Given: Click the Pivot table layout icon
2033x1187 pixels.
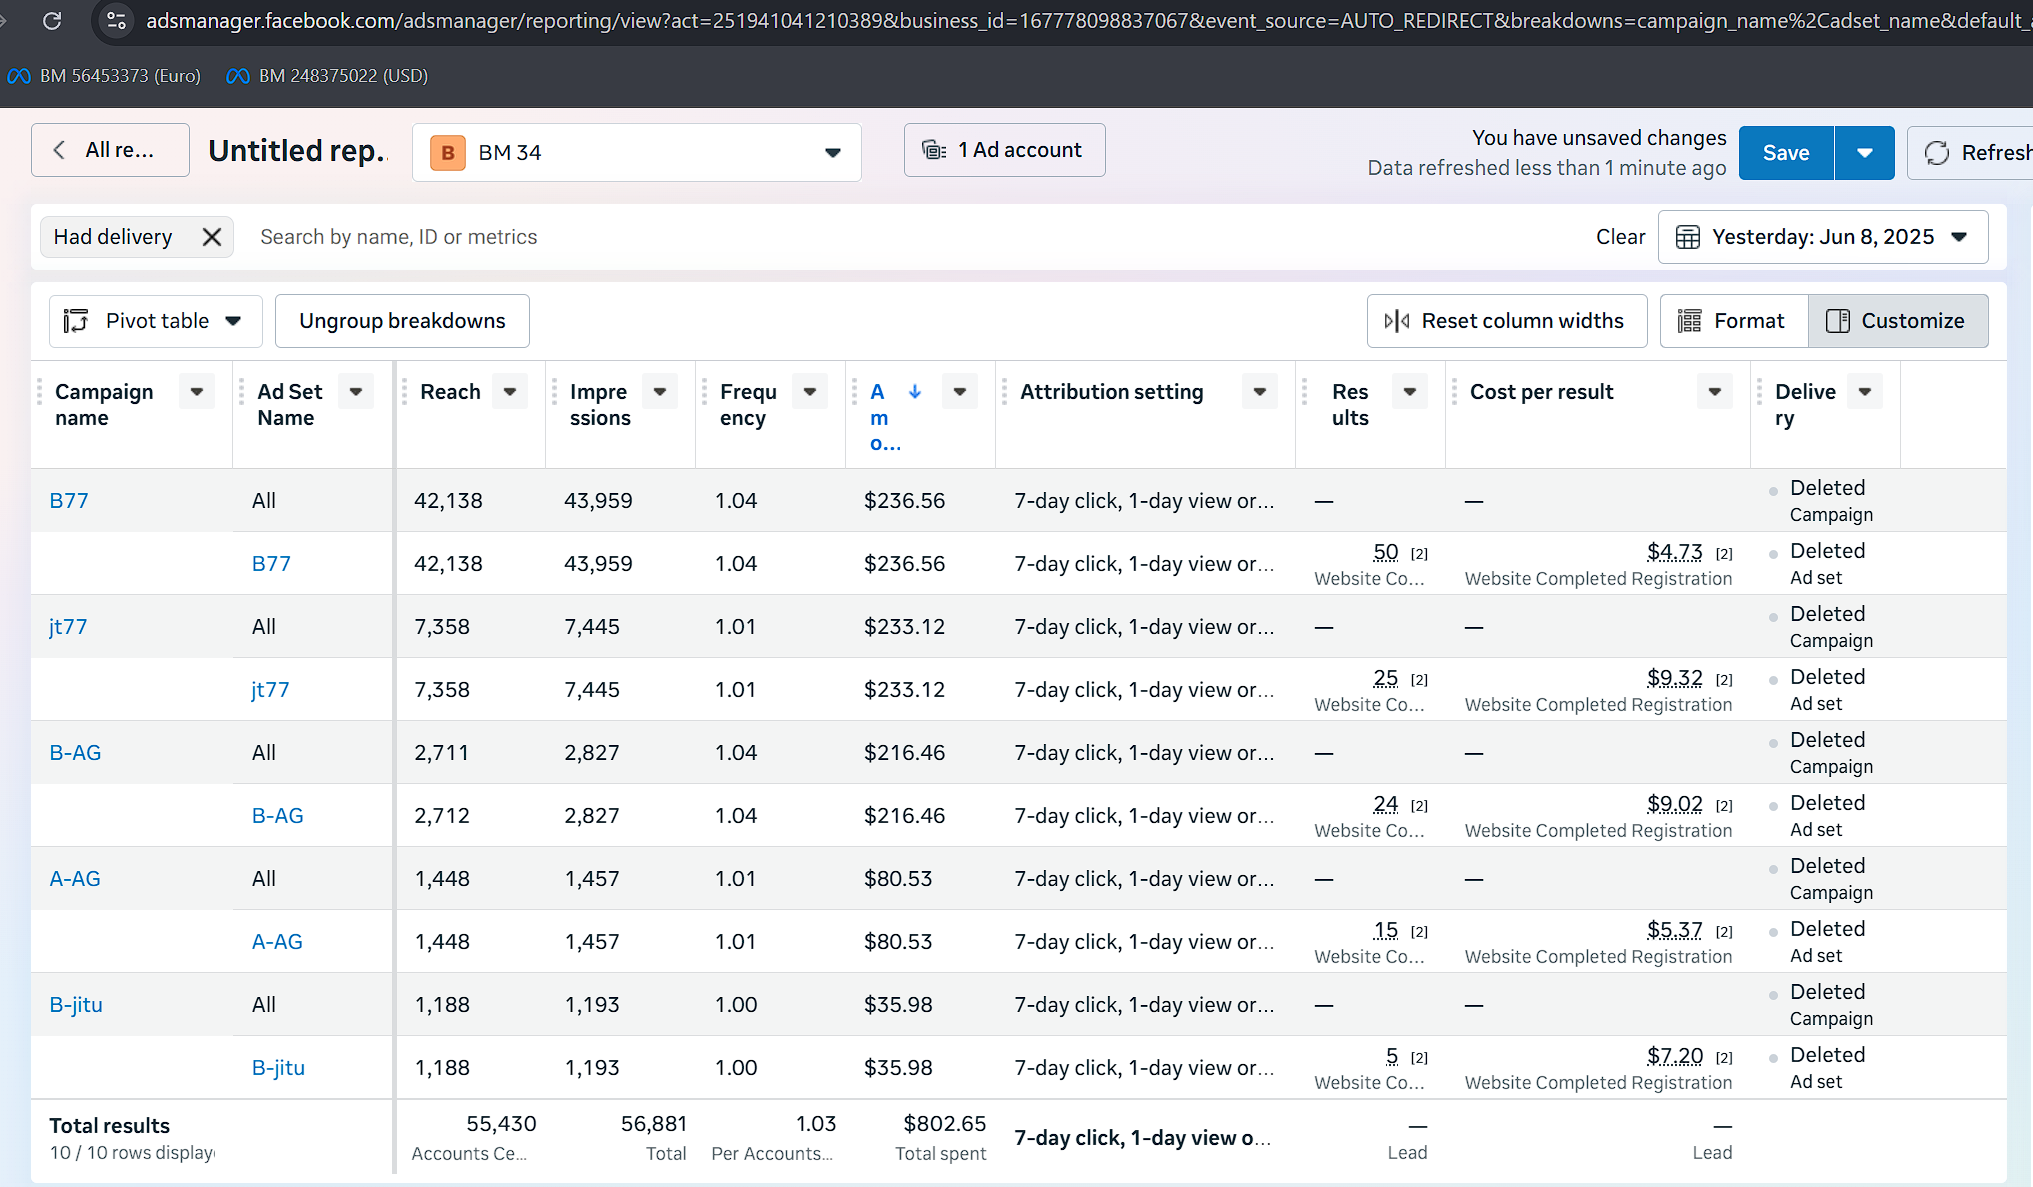Looking at the screenshot, I should (76, 321).
